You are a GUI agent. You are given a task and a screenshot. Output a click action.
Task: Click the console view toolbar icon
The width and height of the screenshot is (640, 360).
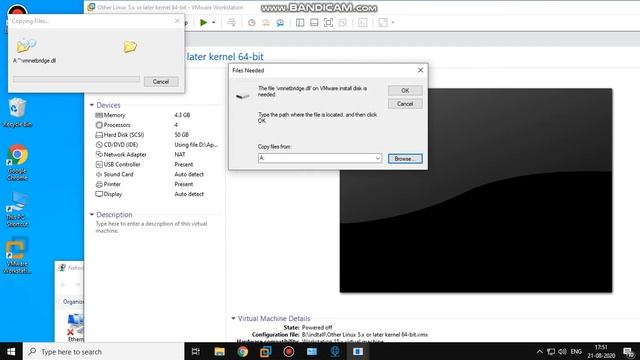click(x=362, y=22)
